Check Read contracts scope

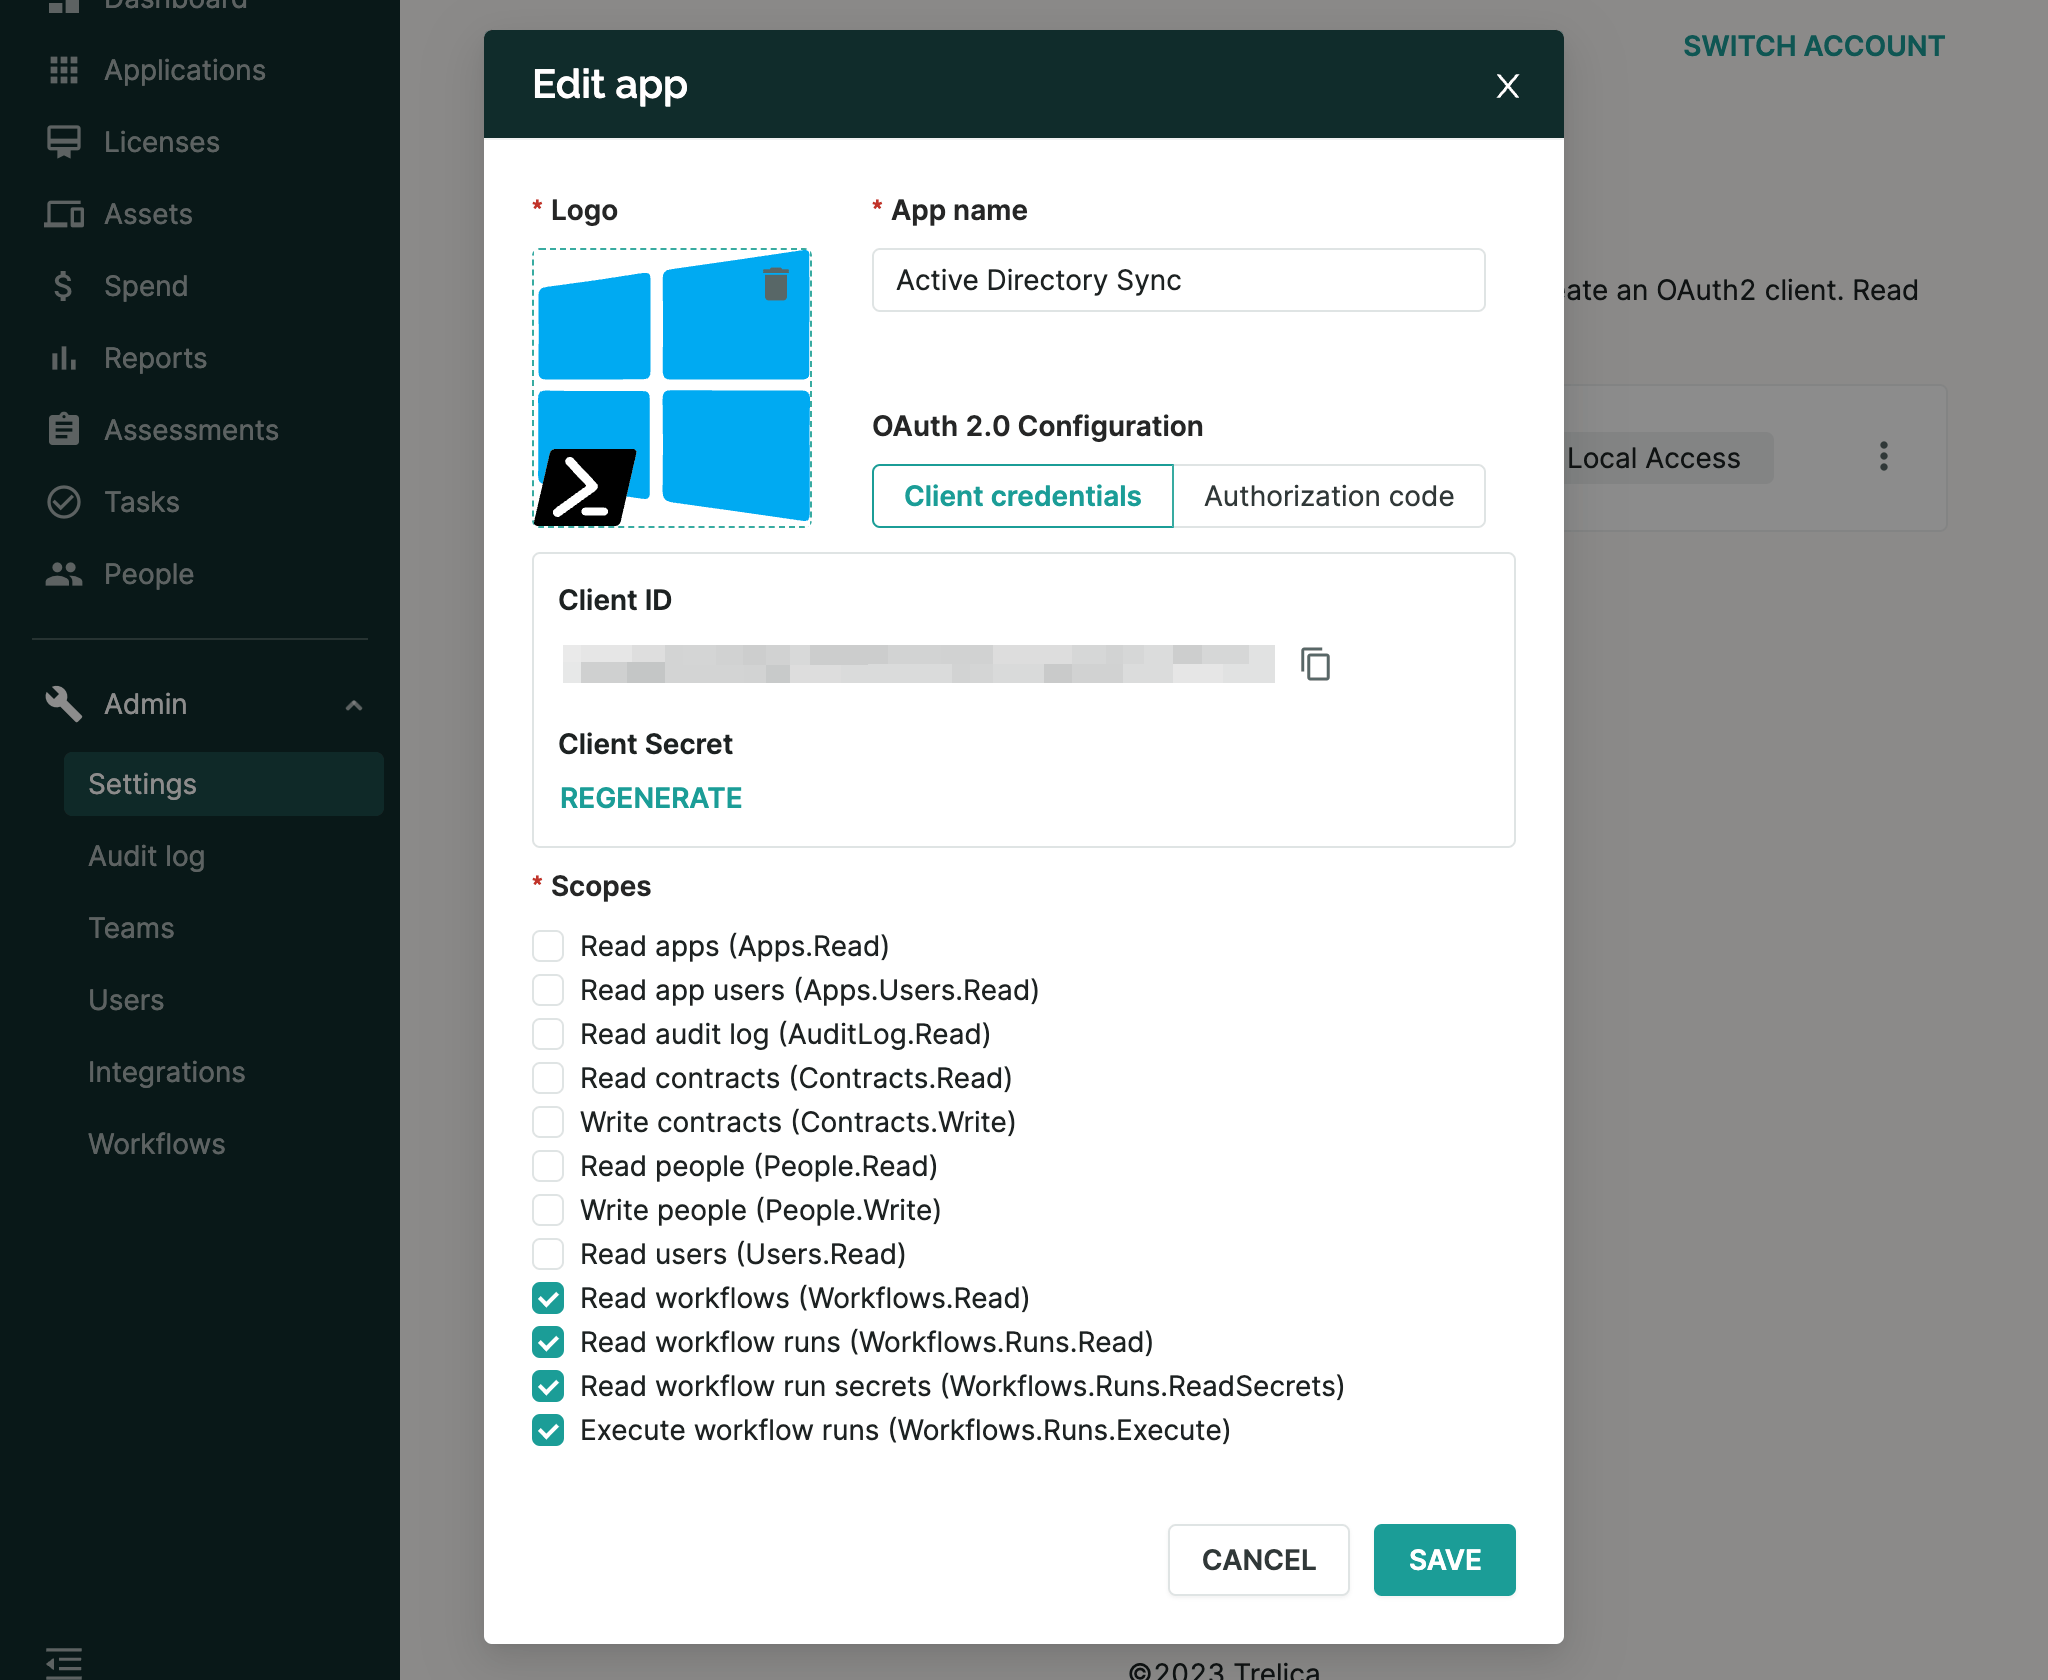548,1078
